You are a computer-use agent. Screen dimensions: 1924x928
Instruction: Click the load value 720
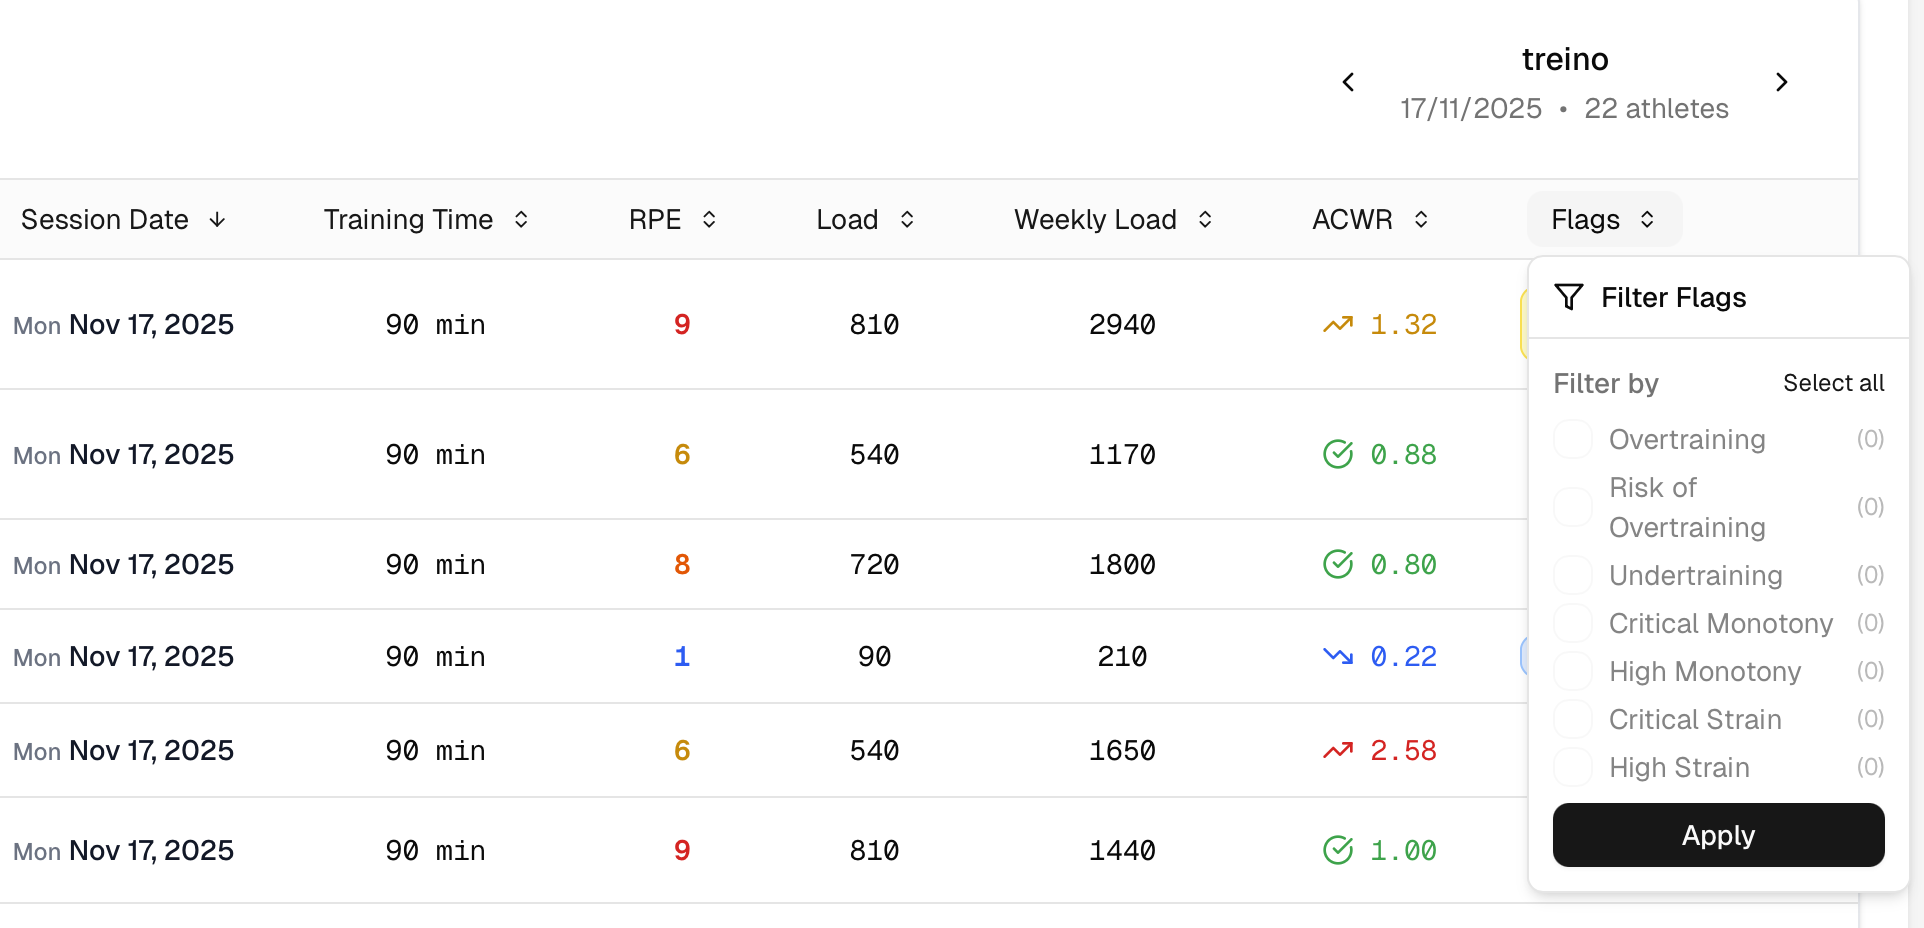click(x=874, y=564)
